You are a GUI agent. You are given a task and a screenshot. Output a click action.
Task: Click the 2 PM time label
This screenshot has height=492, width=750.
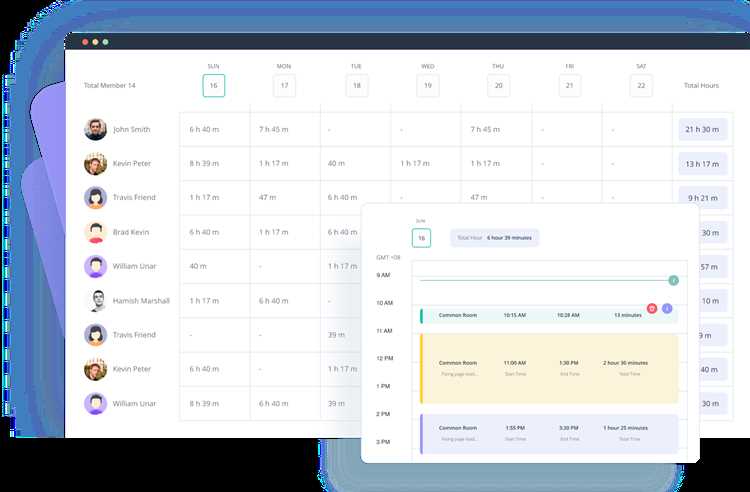(383, 414)
